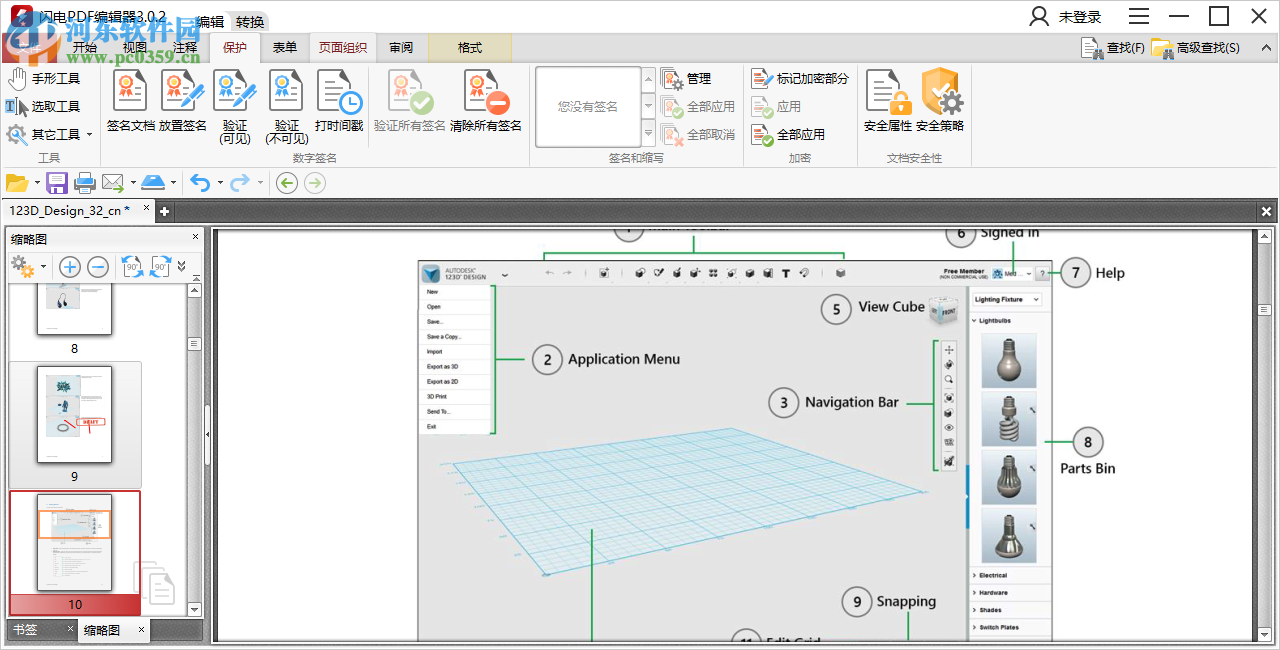Image resolution: width=1280 pixels, height=650 pixels.
Task: Expand thumbnail toolbar overflow chevron
Action: coord(181,267)
